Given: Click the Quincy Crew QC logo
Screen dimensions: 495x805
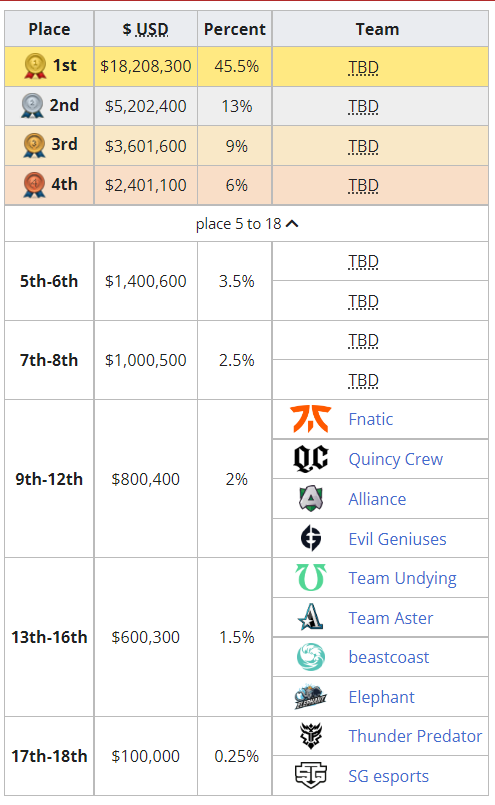Looking at the screenshot, I should (x=311, y=458).
